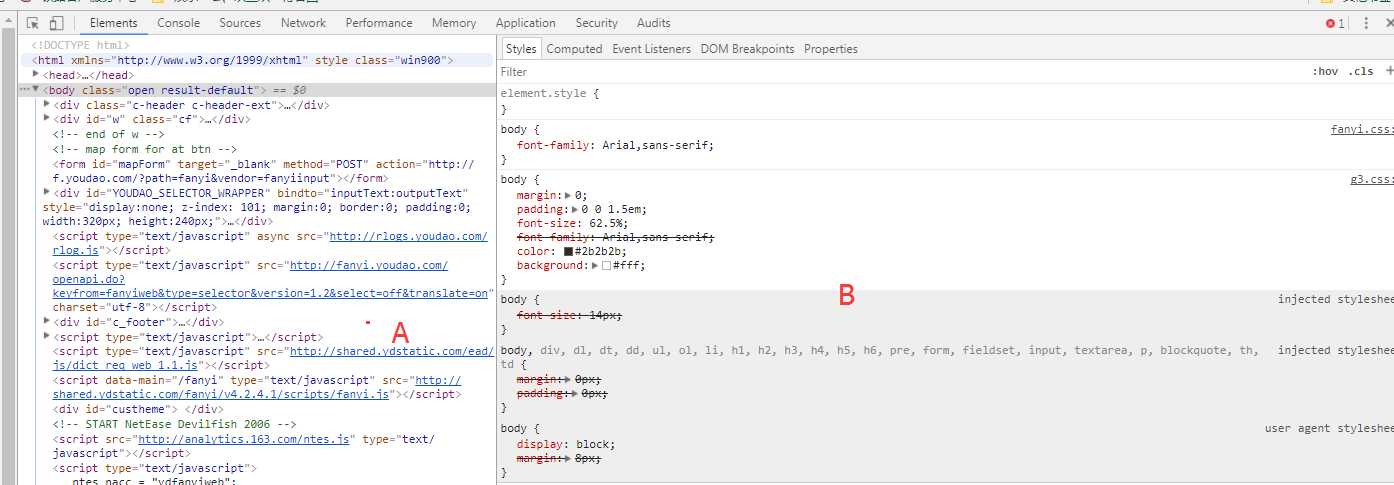The height and width of the screenshot is (485, 1394).
Task: Toggle the device toolbar icon
Action: 56,23
